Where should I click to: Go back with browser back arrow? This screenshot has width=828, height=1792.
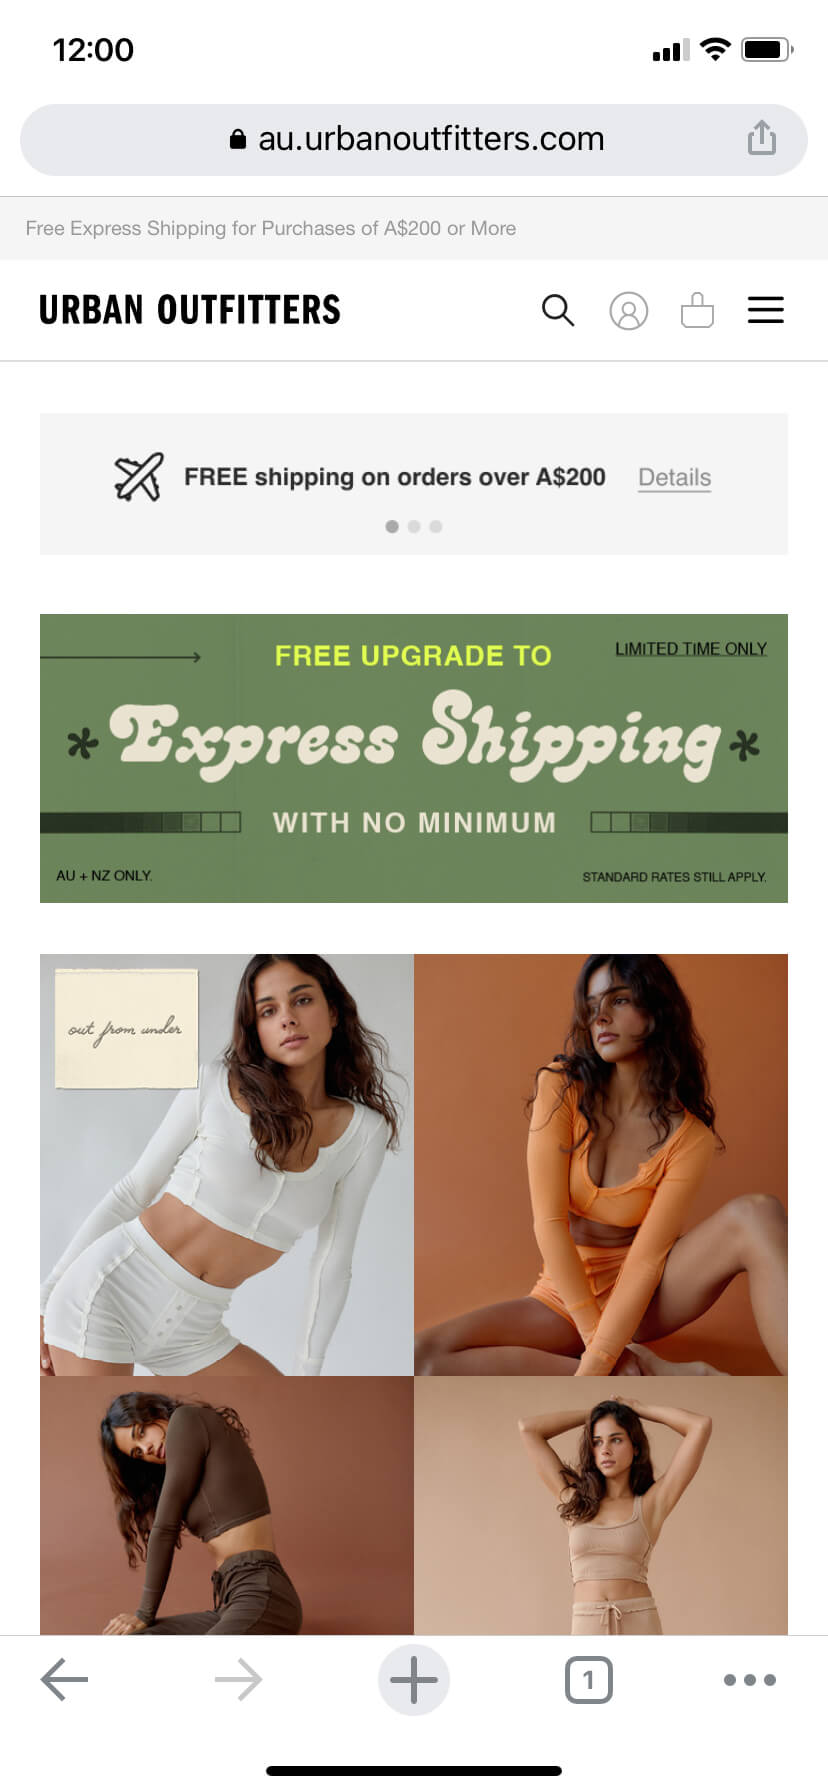(x=64, y=1679)
